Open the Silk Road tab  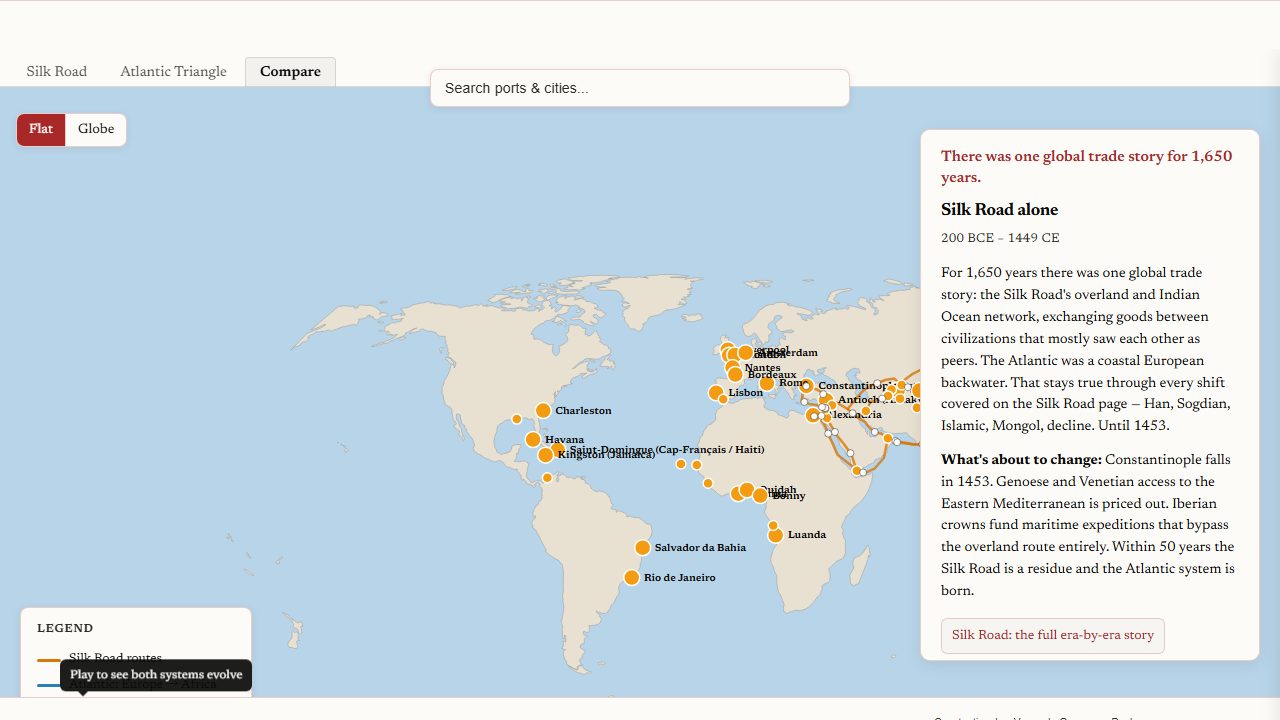(57, 72)
